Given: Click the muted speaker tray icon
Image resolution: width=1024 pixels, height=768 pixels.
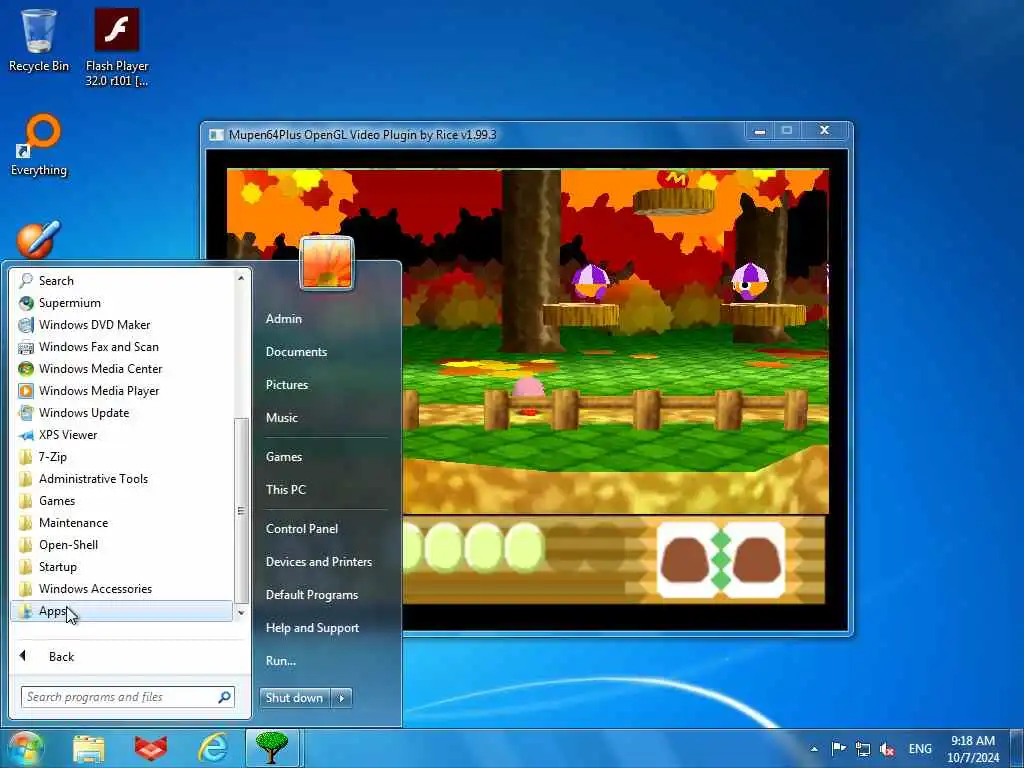Looking at the screenshot, I should pos(887,749).
